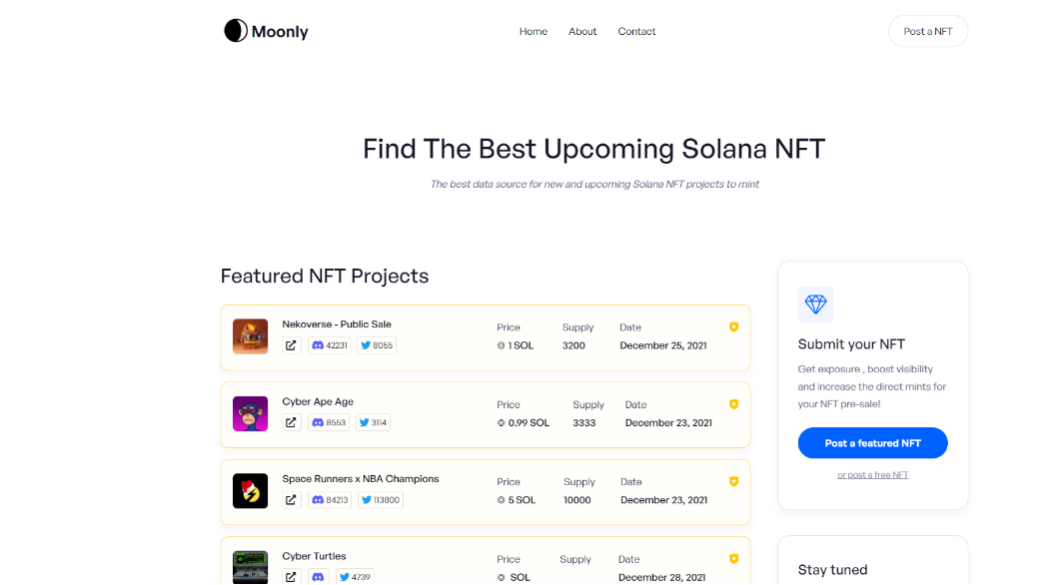Open Space Runners Discord badge
Image resolution: width=1040 pixels, height=585 pixels.
point(330,500)
